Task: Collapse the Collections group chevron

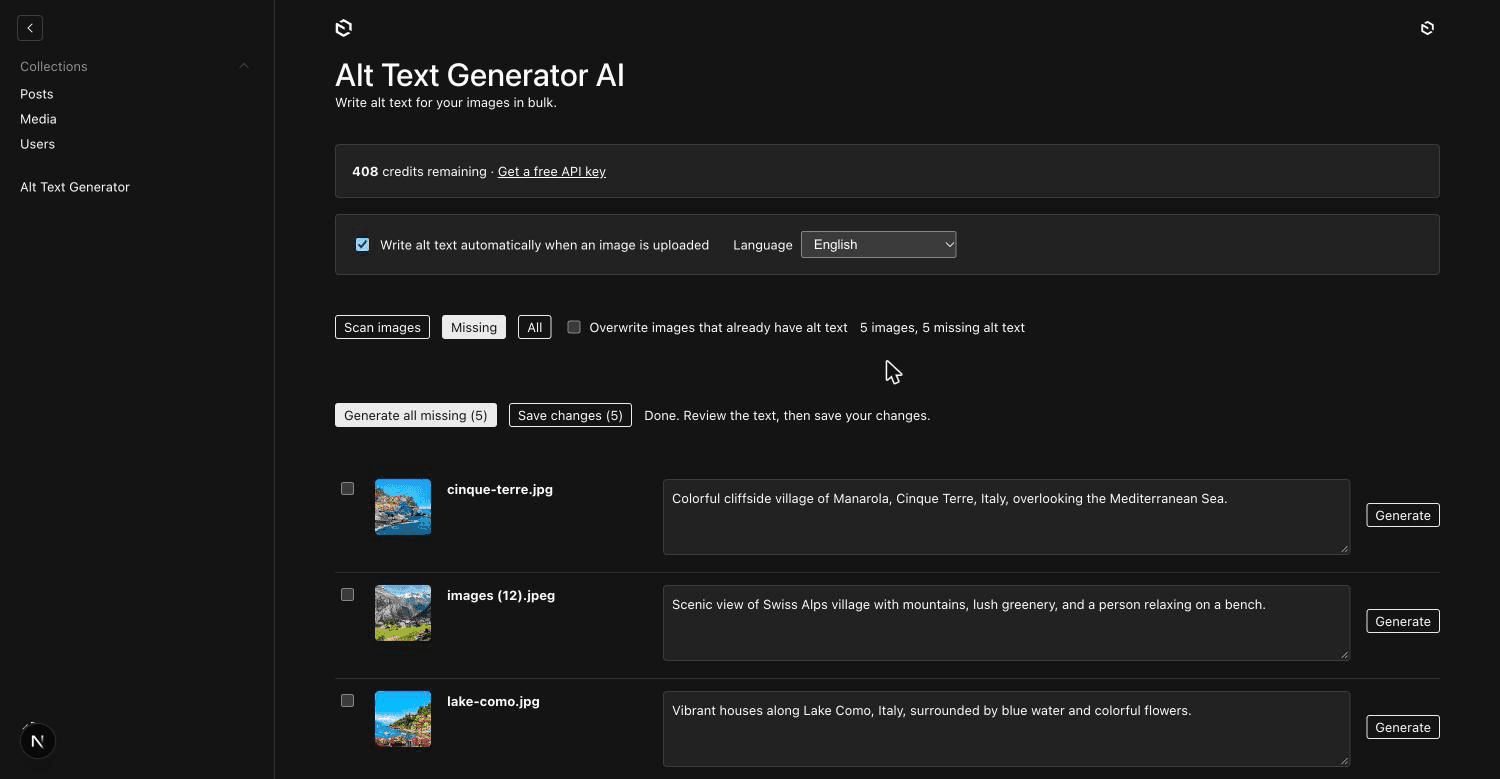Action: point(243,66)
